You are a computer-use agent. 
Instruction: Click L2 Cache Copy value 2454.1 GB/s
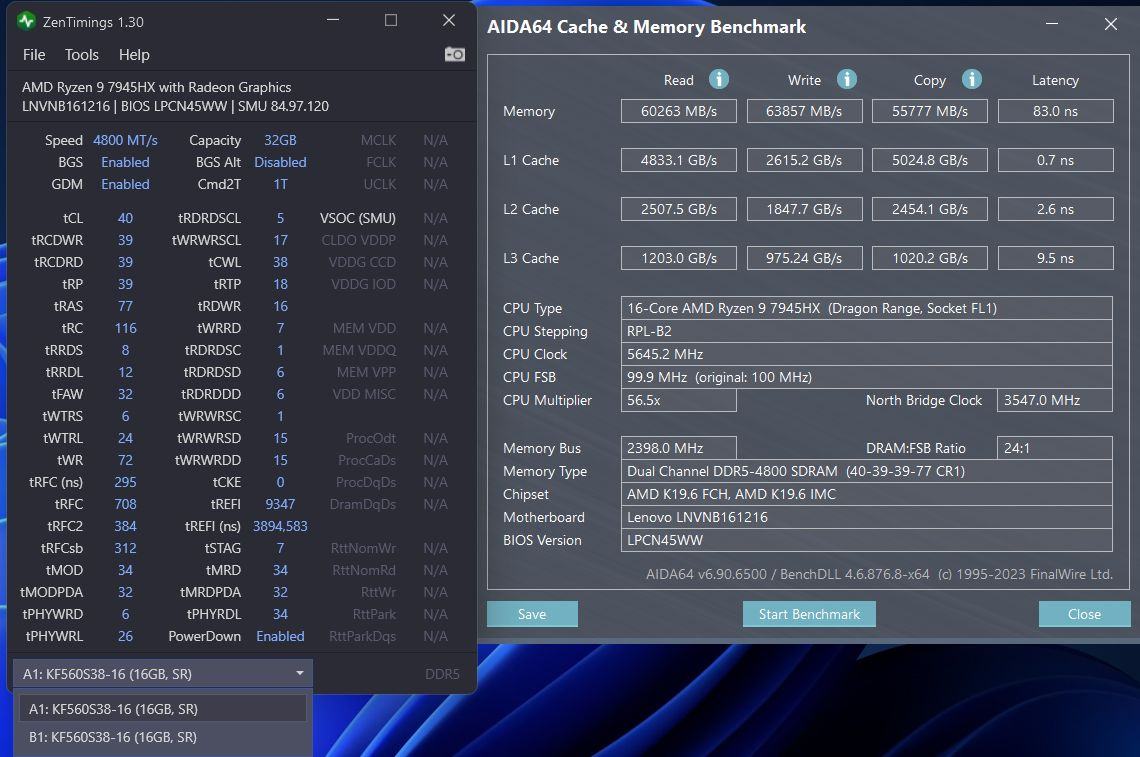coord(930,209)
